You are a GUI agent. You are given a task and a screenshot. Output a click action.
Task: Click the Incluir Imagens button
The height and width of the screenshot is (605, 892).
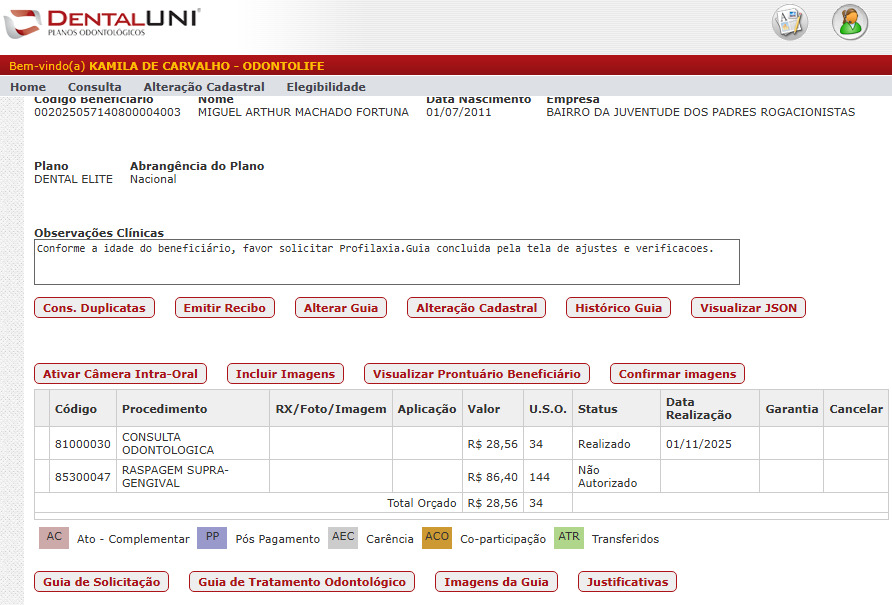[285, 374]
